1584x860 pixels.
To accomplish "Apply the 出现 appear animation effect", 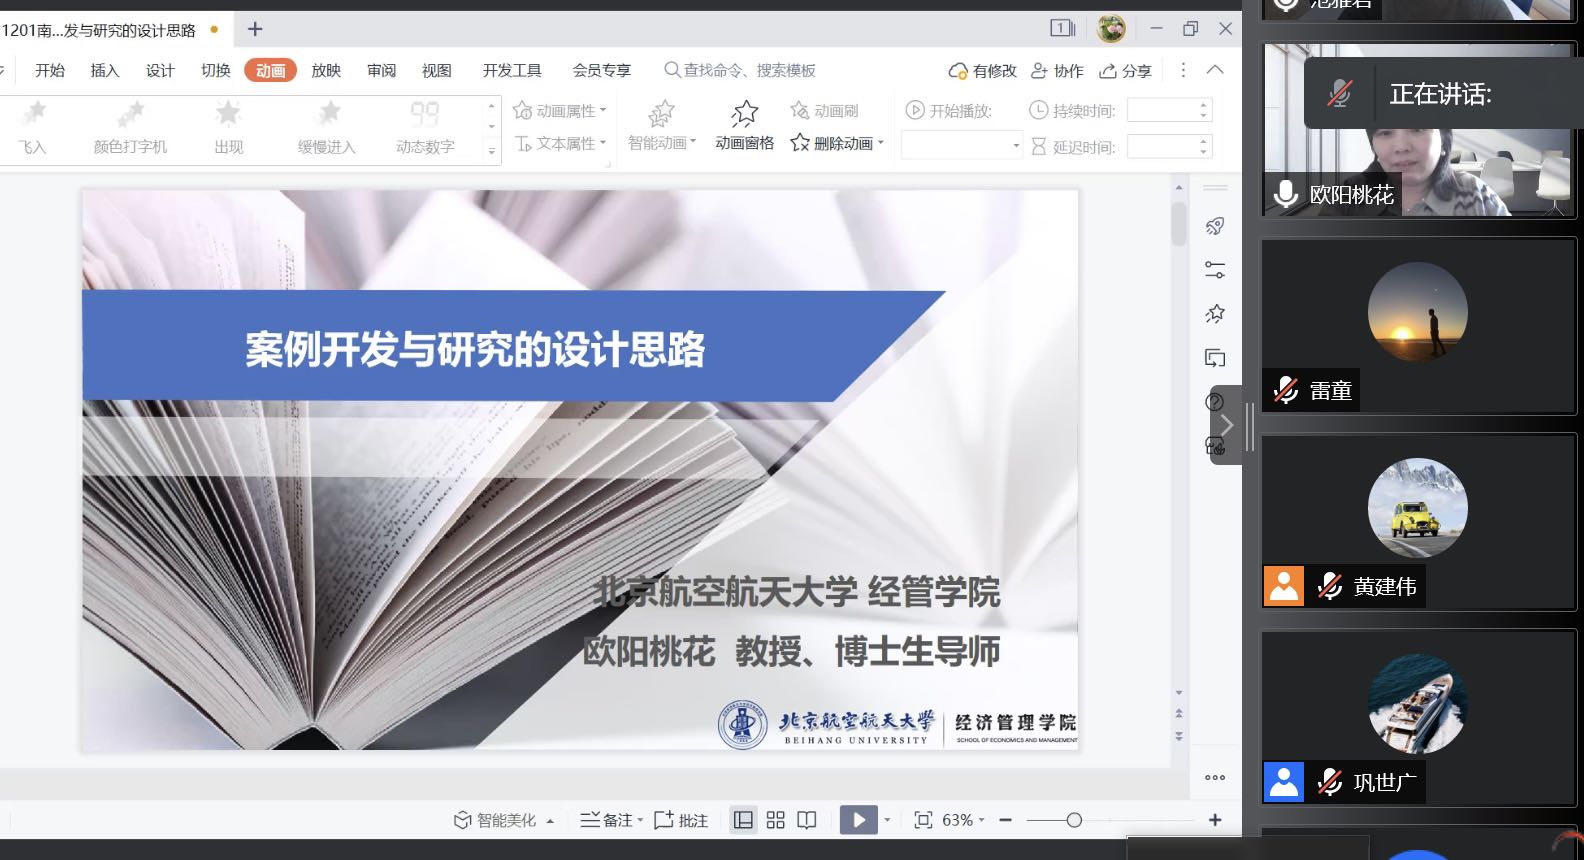I will coord(228,127).
